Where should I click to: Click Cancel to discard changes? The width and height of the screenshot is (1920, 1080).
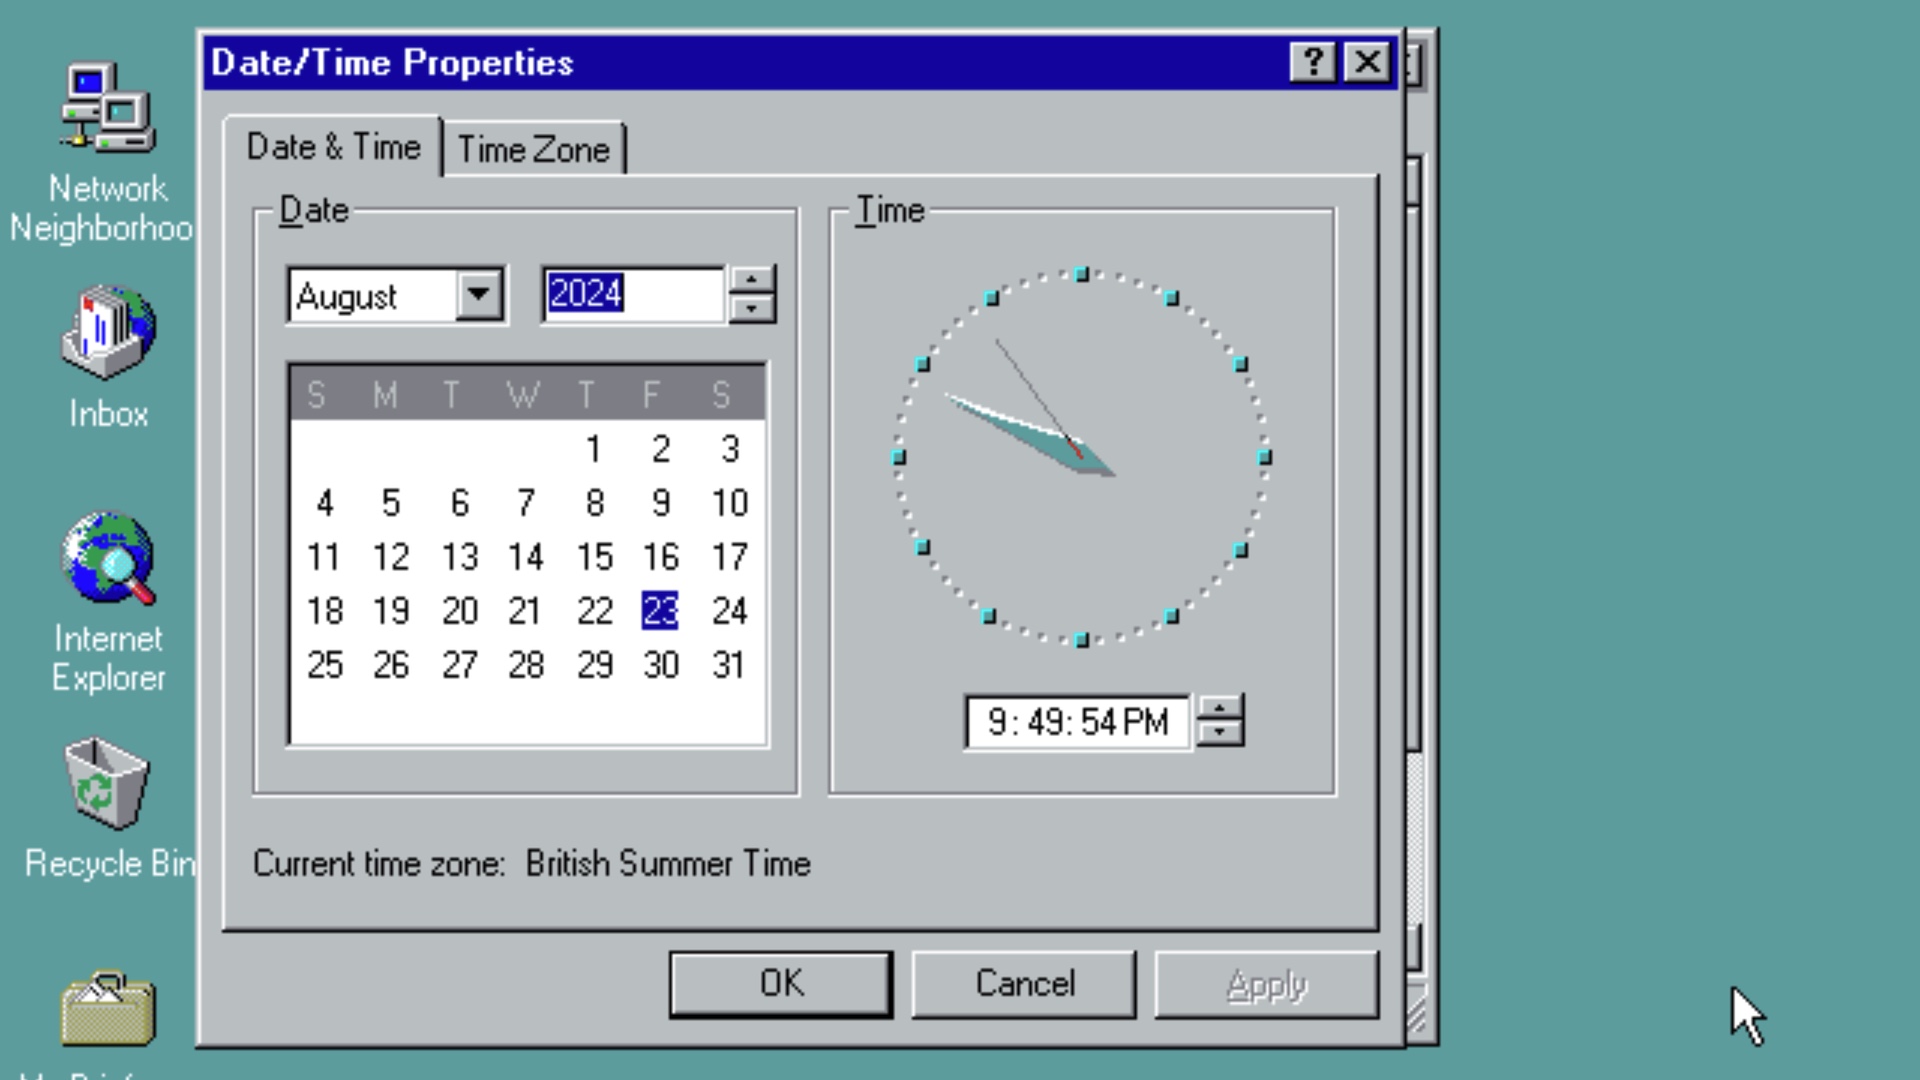pyautogui.click(x=1027, y=984)
